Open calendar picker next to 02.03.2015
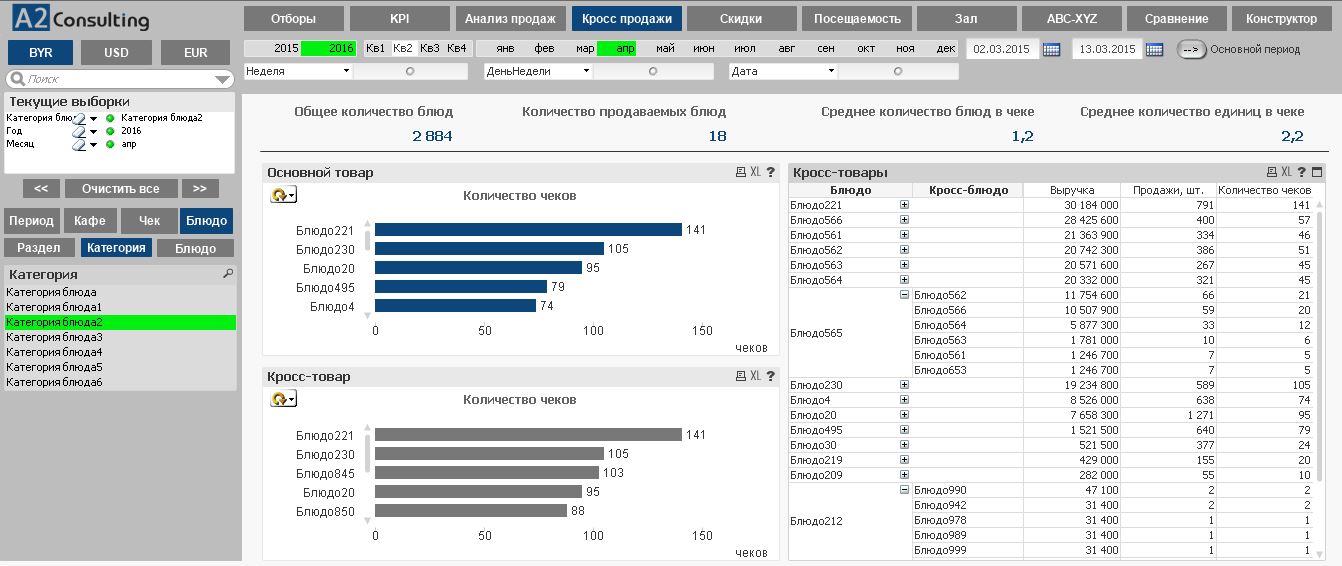The width and height of the screenshot is (1342, 566). click(x=1051, y=49)
